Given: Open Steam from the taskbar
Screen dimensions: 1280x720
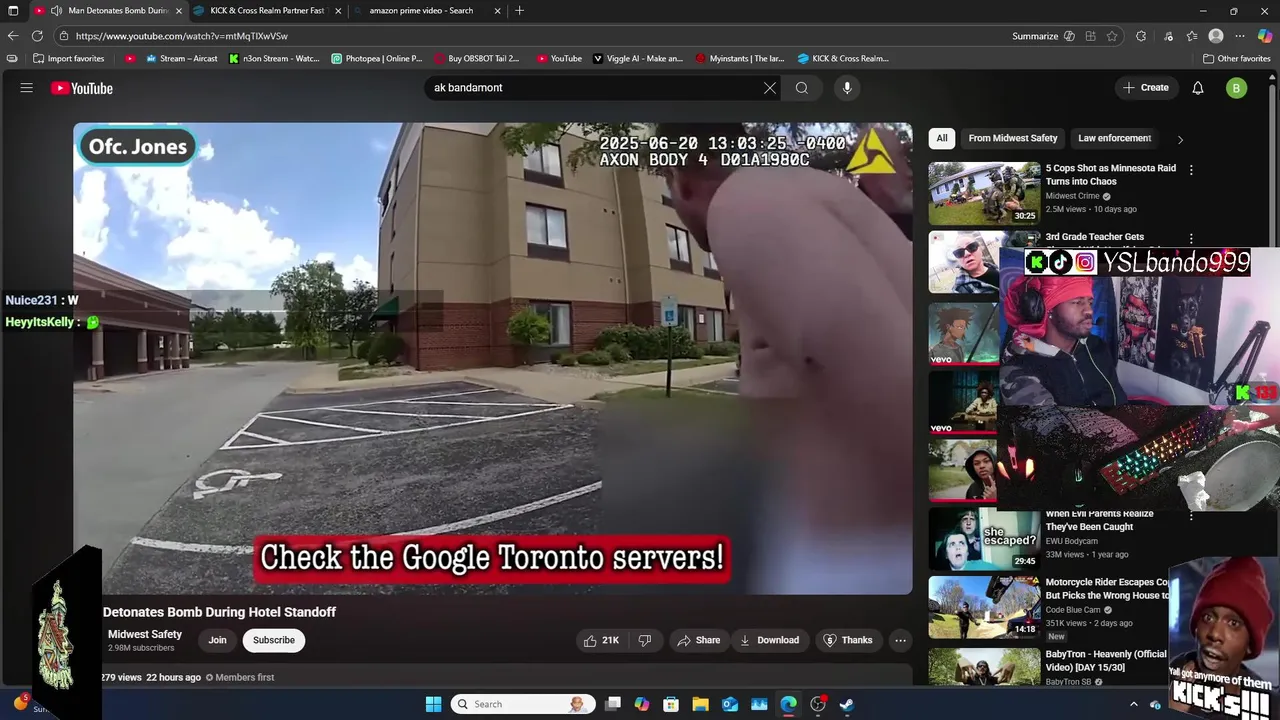Looking at the screenshot, I should pyautogui.click(x=847, y=704).
